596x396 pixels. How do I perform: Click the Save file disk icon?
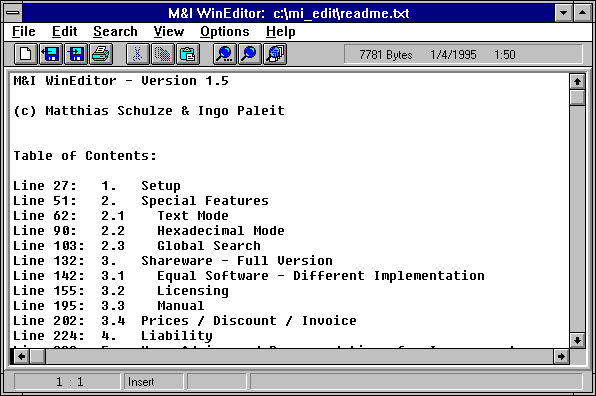coord(76,54)
